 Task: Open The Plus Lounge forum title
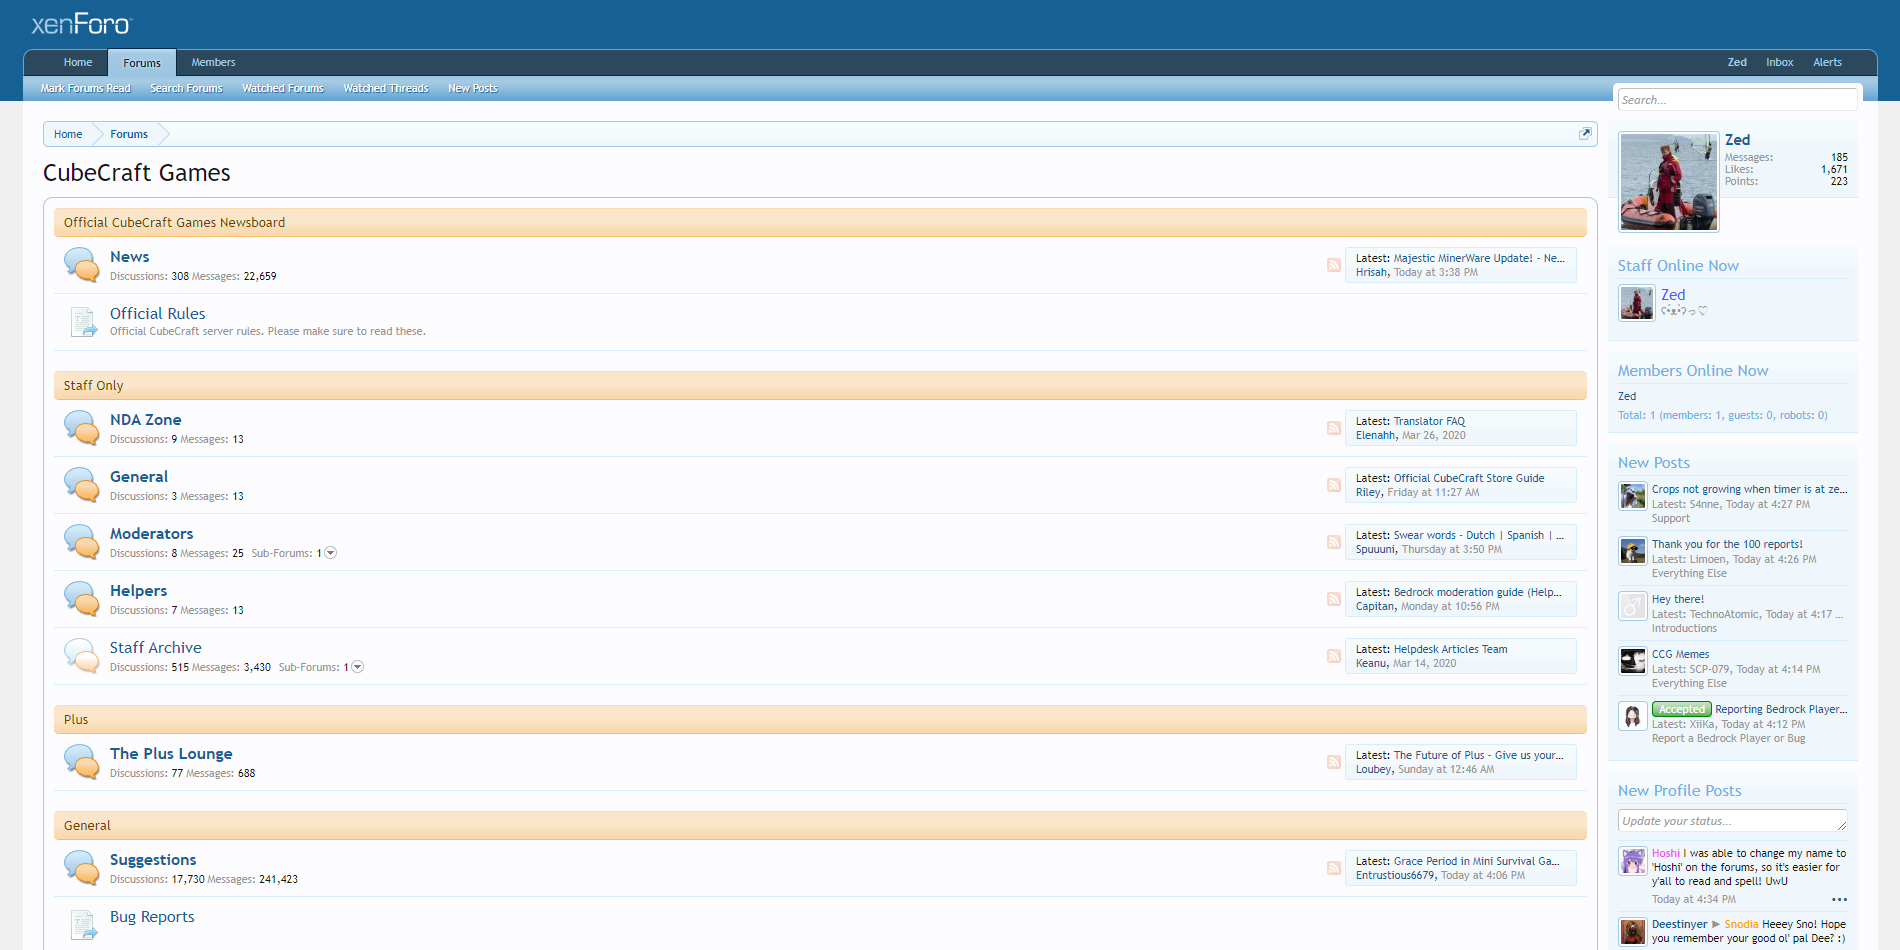pos(171,754)
